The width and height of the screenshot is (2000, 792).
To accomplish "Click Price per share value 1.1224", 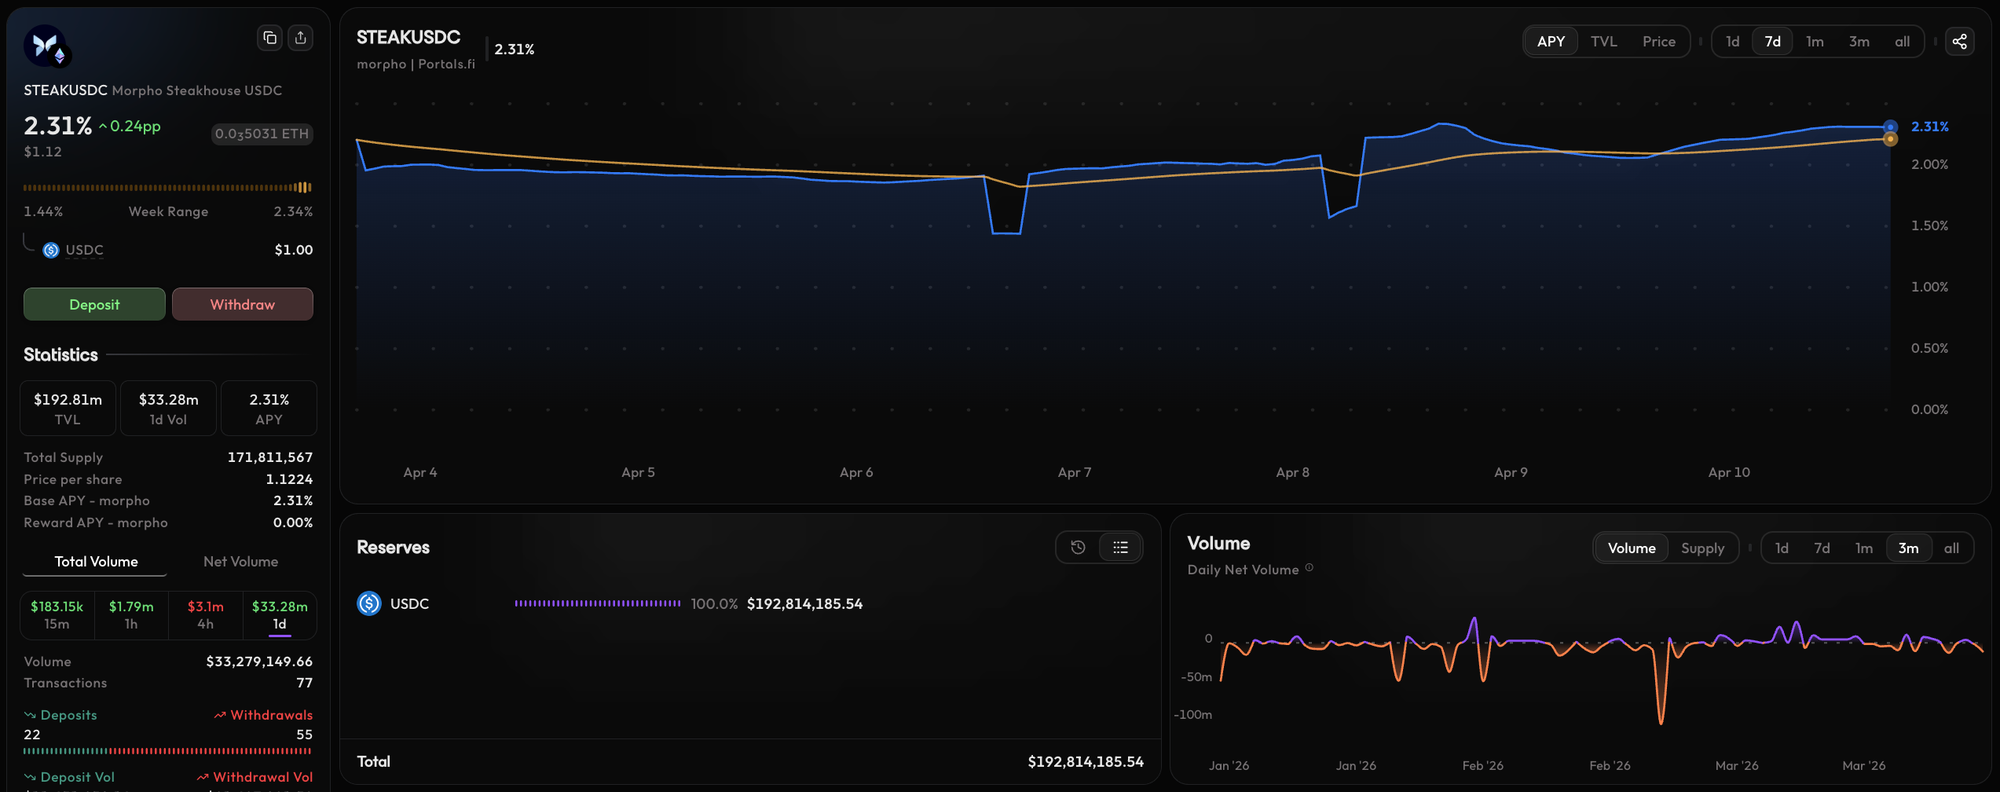I will click(289, 479).
